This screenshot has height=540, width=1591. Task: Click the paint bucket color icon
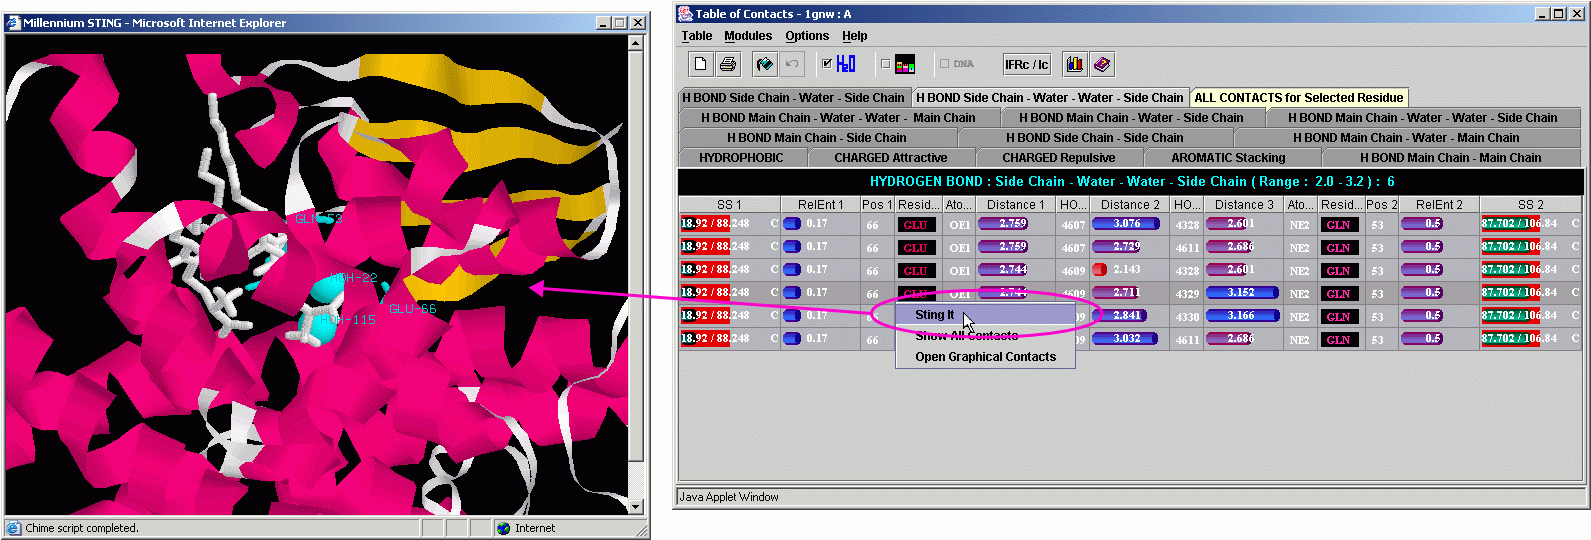coord(764,65)
